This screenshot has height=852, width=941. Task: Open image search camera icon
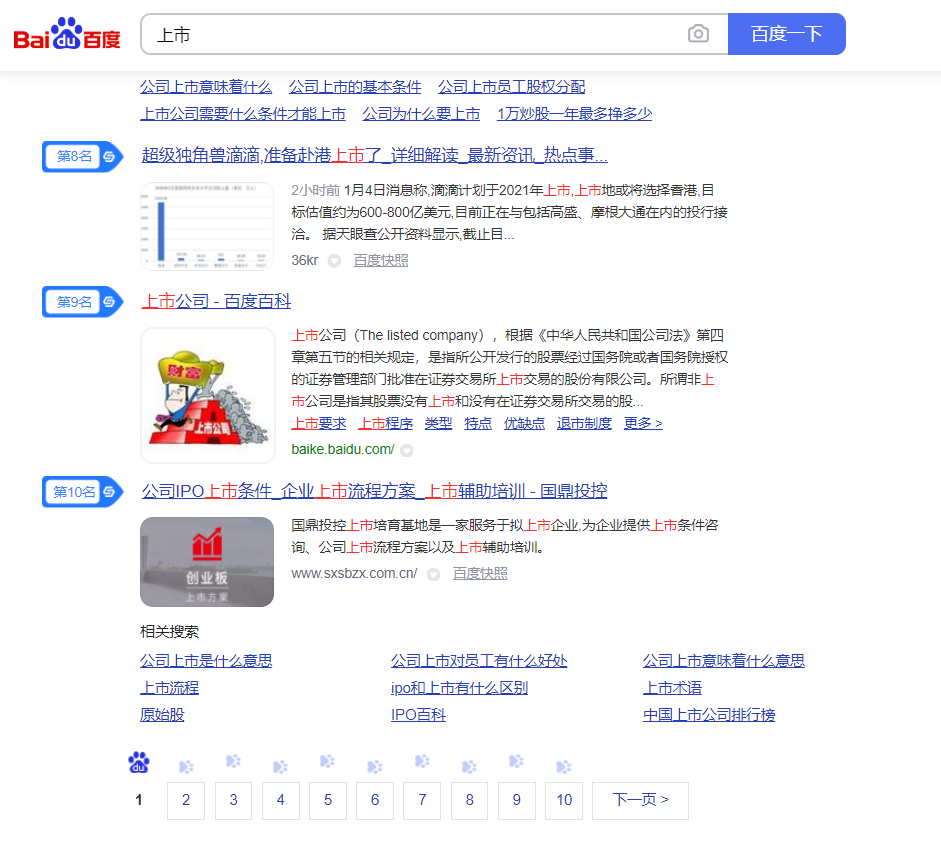click(x=698, y=34)
